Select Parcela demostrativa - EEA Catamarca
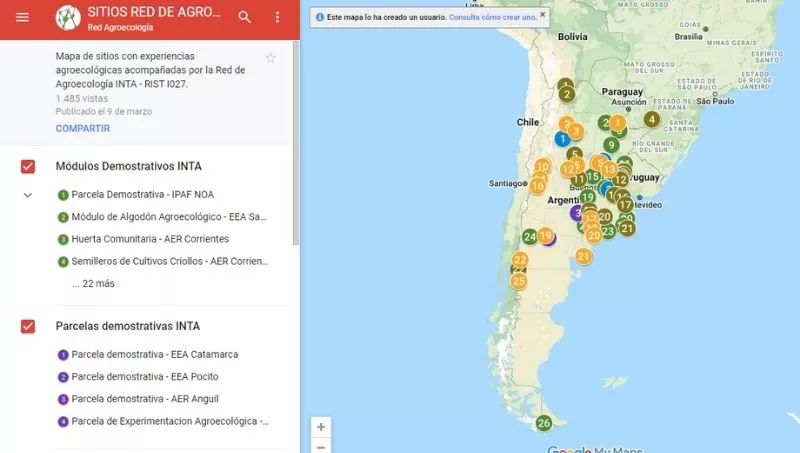 click(154, 354)
